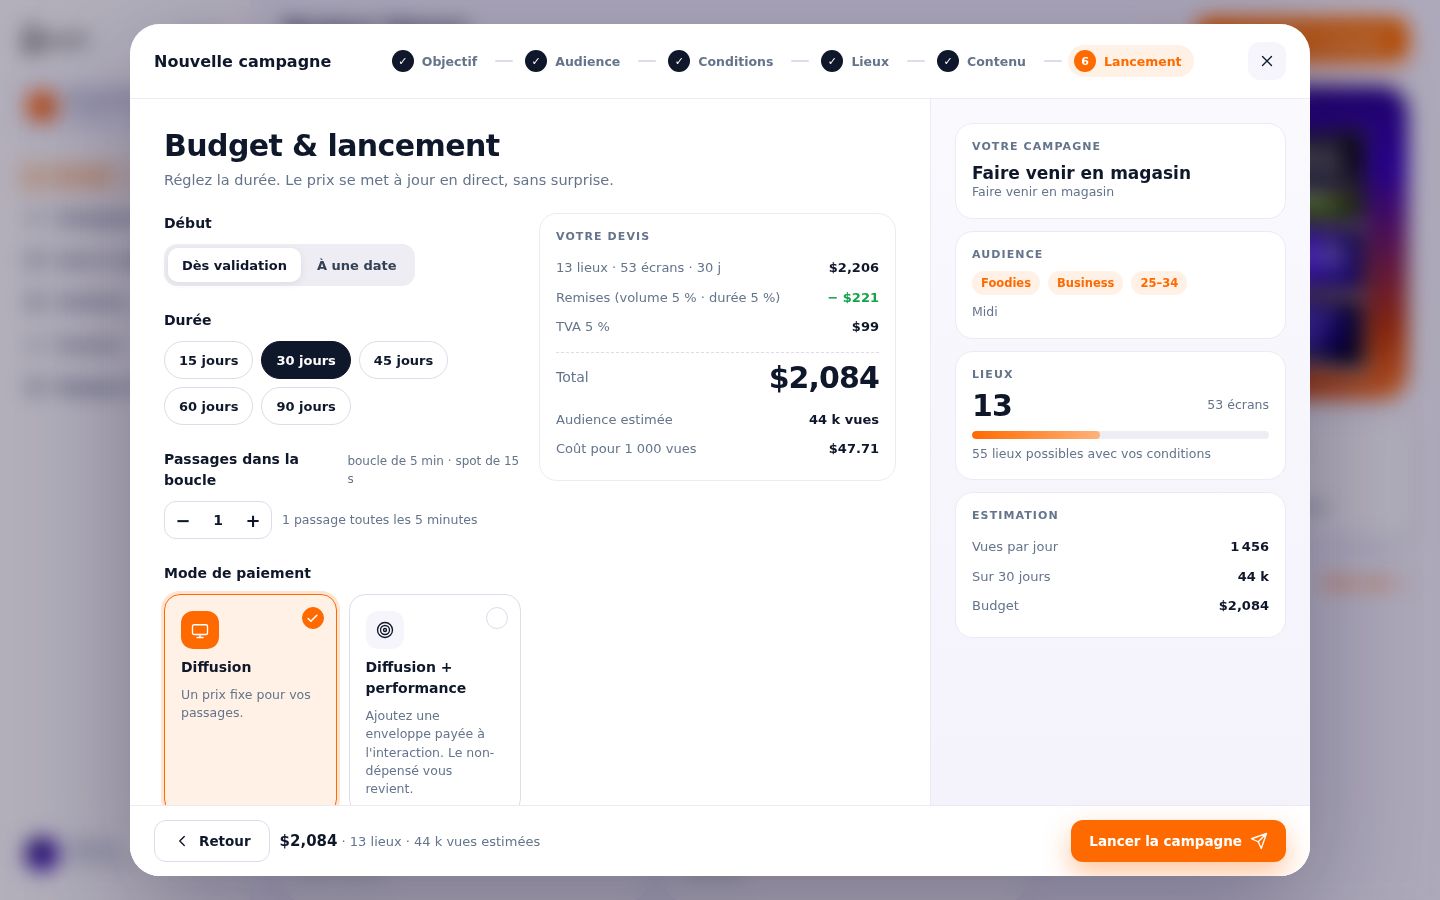Click the Contenu step checkmark icon
1440x900 pixels.
948,61
